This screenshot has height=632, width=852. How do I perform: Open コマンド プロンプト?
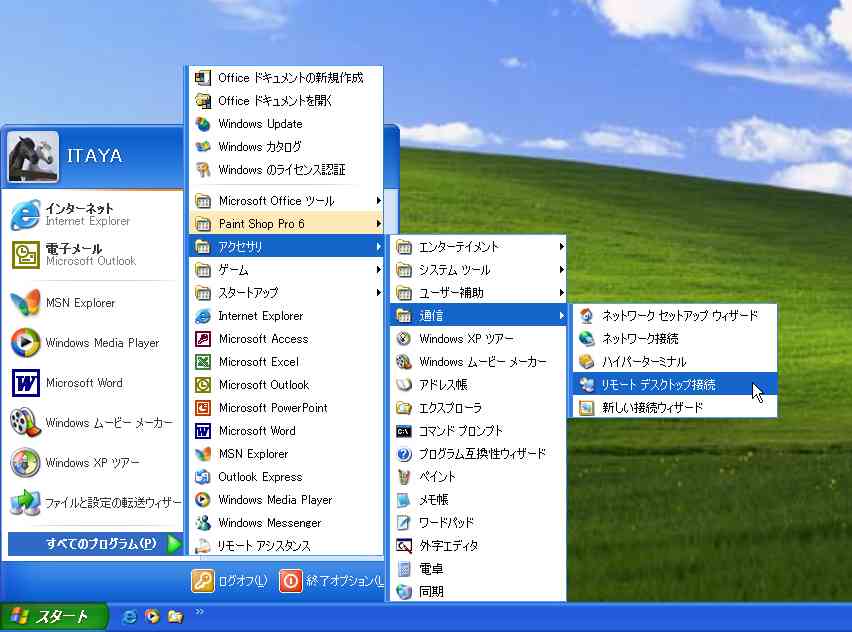tap(478, 431)
